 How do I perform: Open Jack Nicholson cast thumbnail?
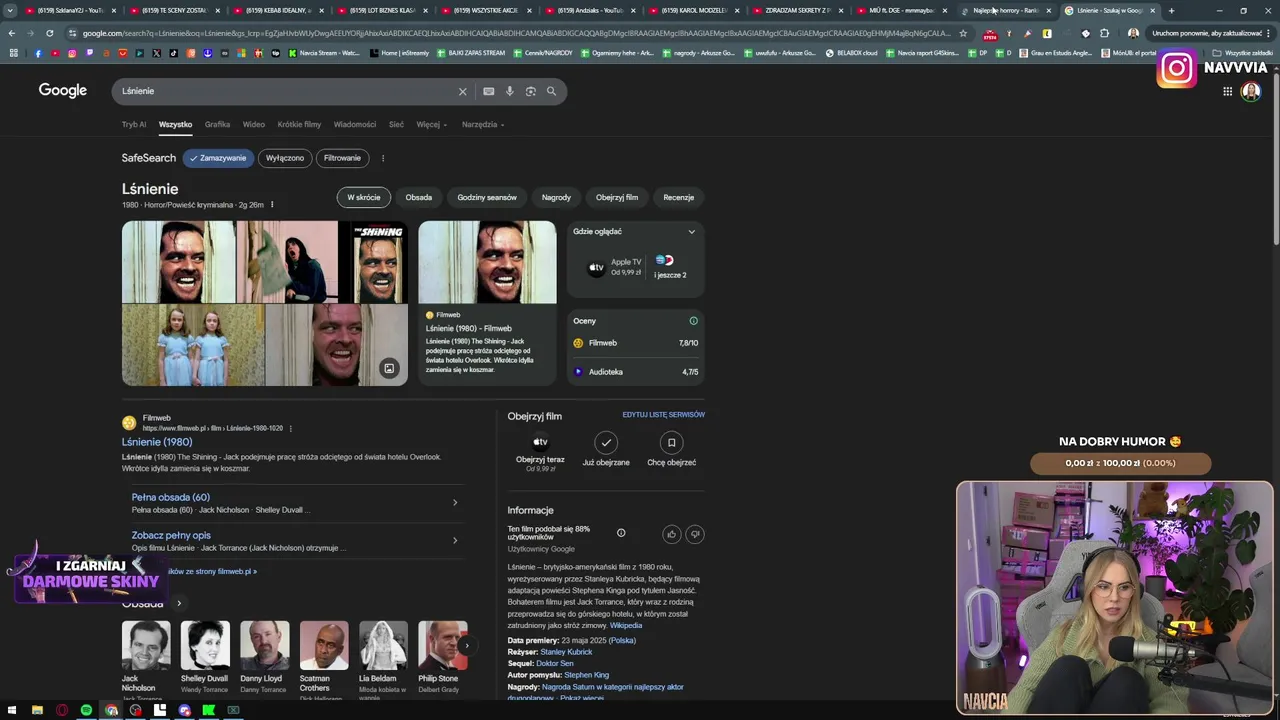point(146,645)
